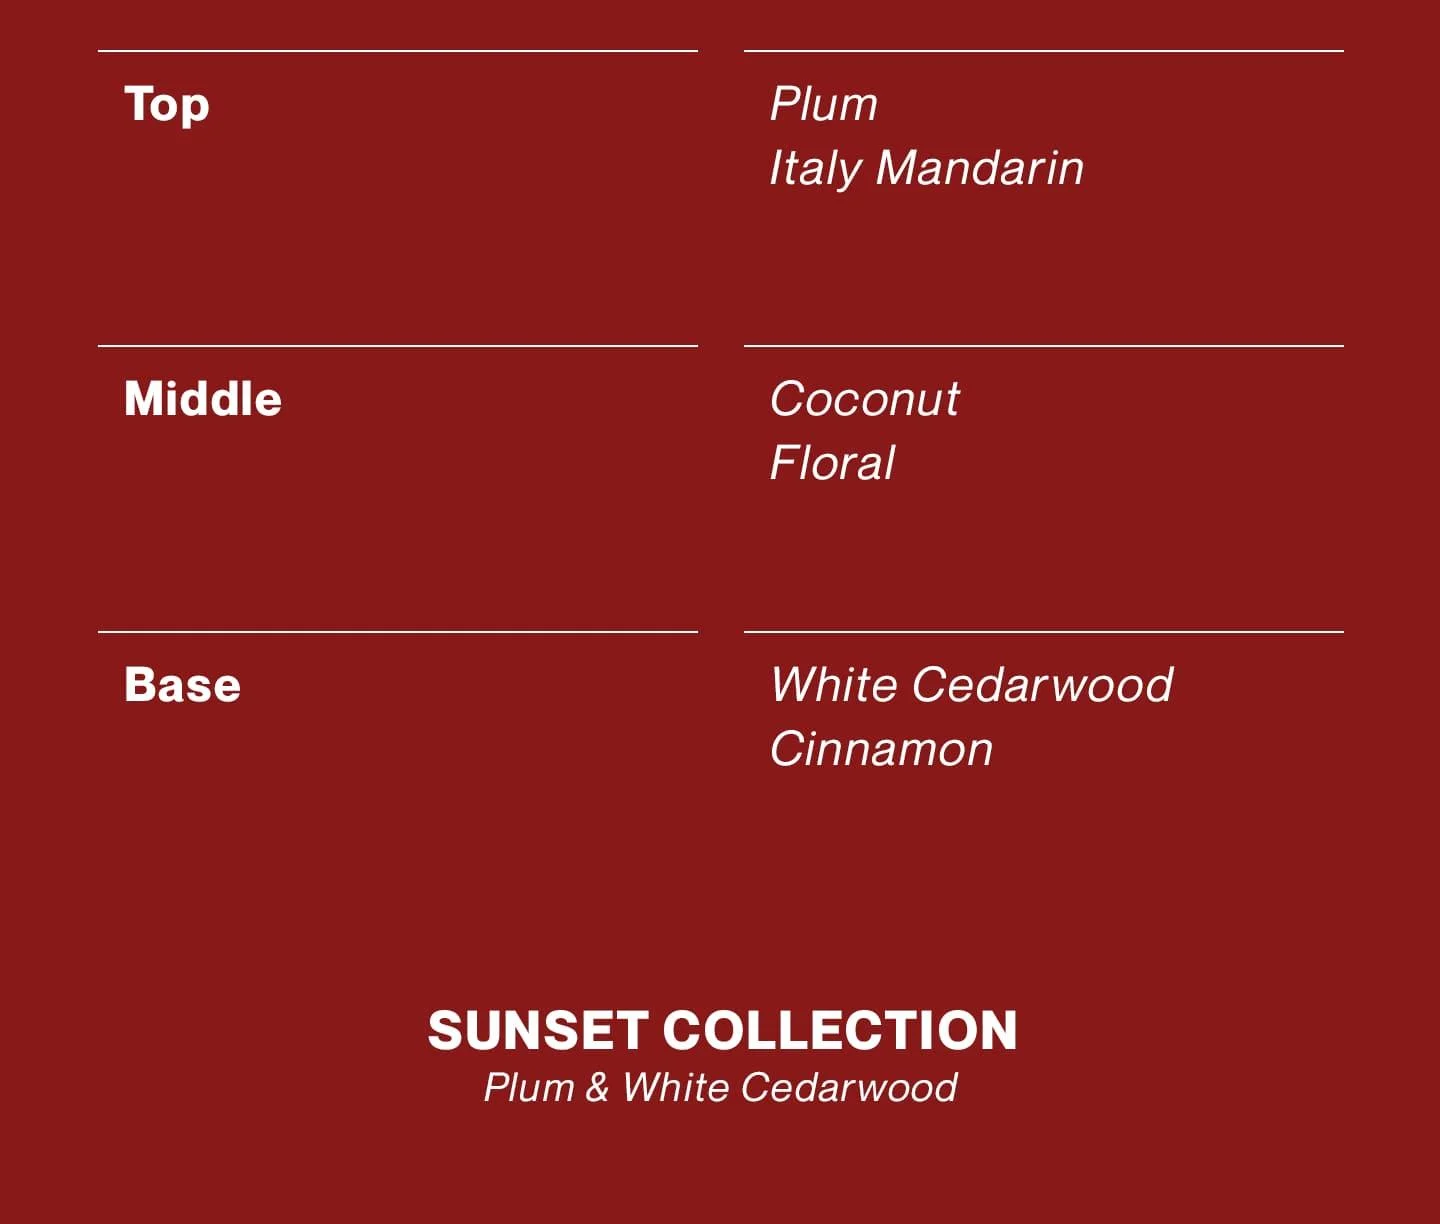
Task: Click the divider line above White Cedarwood
Action: click(x=1044, y=632)
